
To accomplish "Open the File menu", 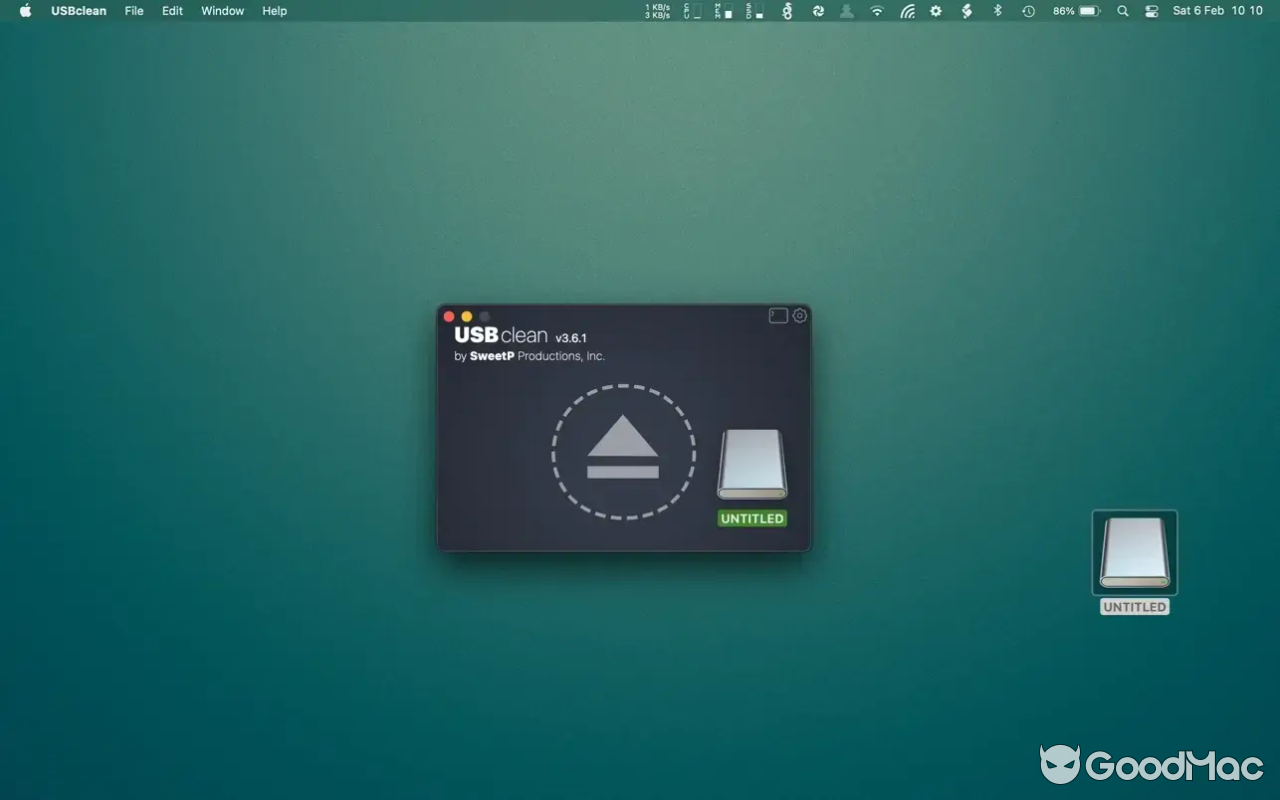I will tap(133, 11).
